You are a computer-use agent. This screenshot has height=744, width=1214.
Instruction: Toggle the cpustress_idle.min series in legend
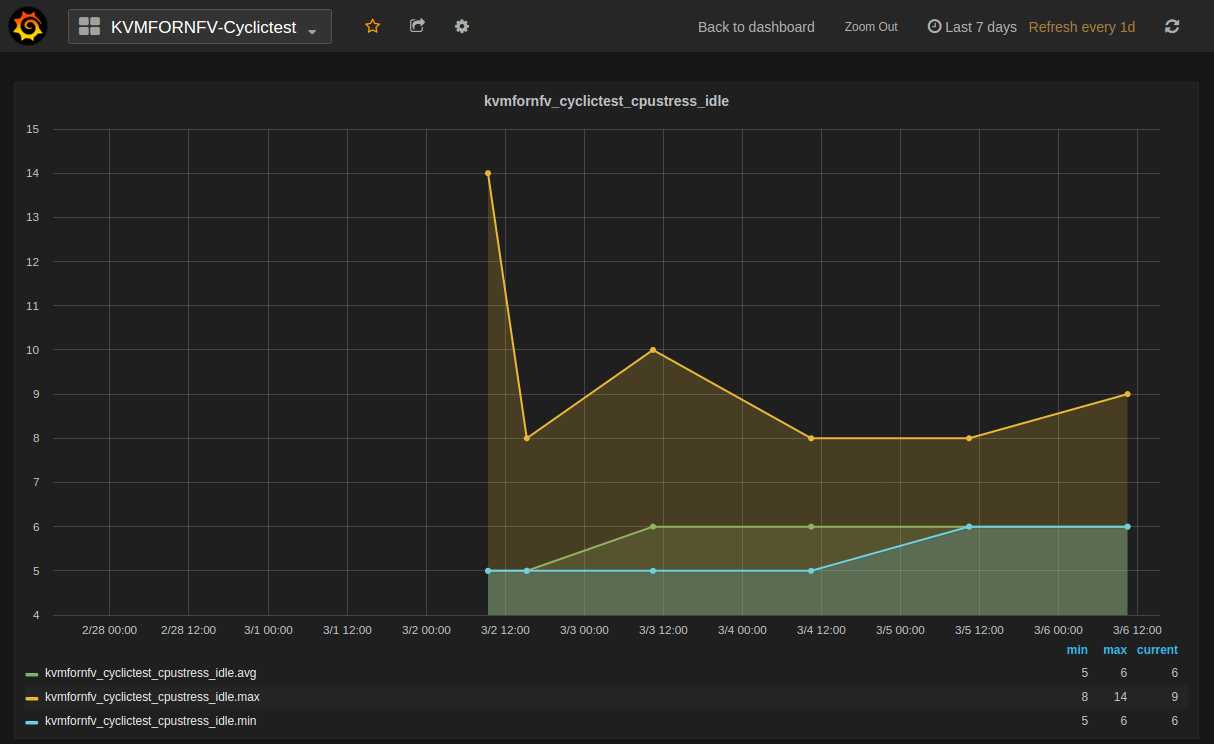(150, 721)
